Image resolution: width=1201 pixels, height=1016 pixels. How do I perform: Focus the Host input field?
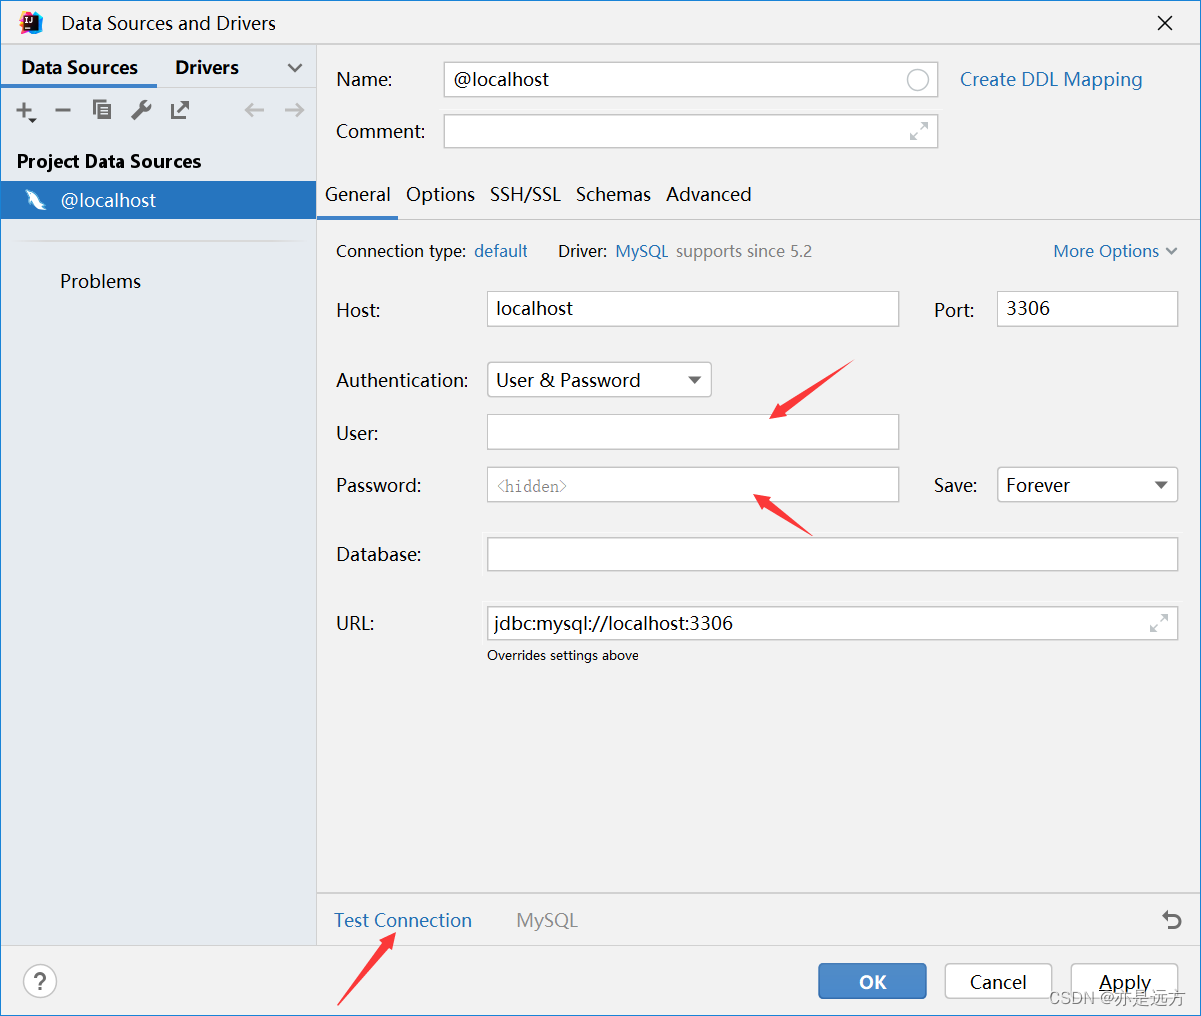(x=693, y=309)
